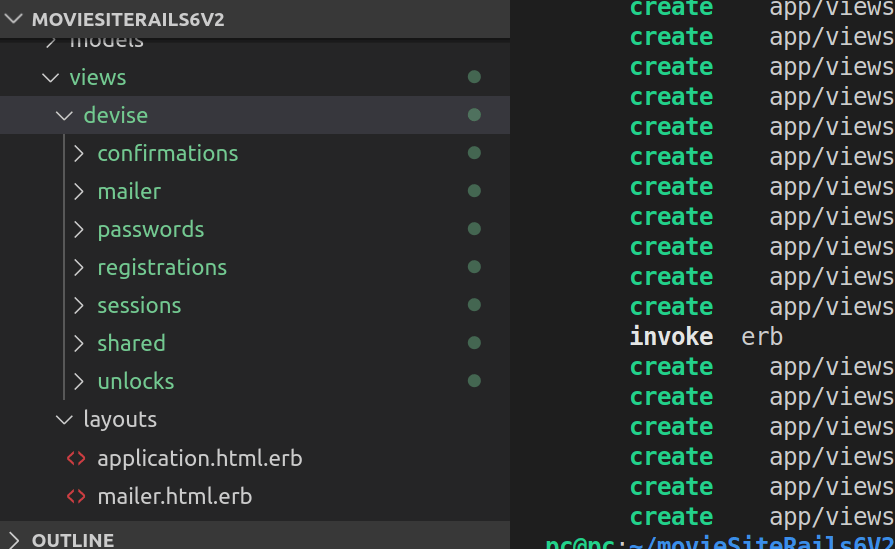The image size is (895, 549).
Task: Click the mailer.html.erb file icon
Action: pos(76,496)
